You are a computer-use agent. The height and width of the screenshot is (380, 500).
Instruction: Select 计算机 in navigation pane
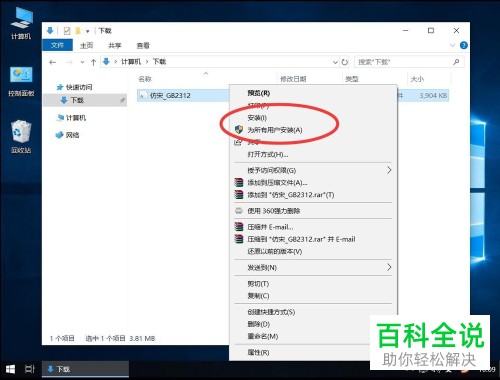pyautogui.click(x=76, y=118)
